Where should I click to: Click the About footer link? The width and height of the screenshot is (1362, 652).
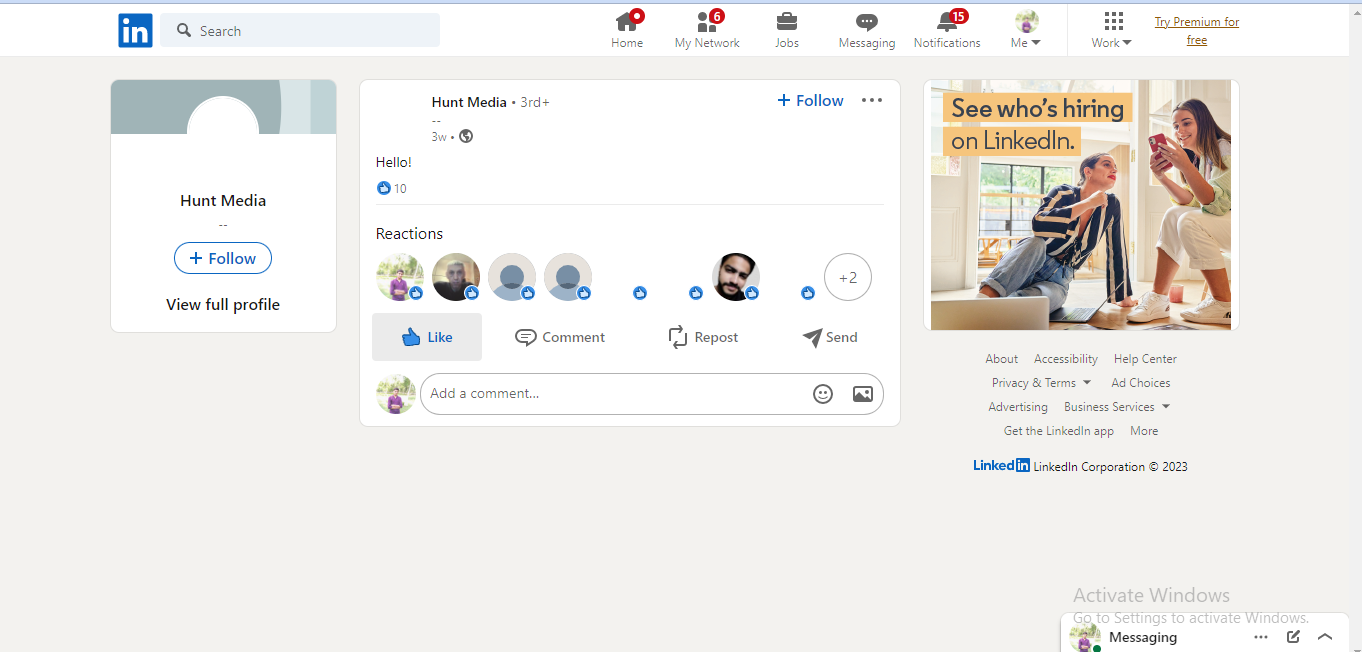[x=1001, y=359]
